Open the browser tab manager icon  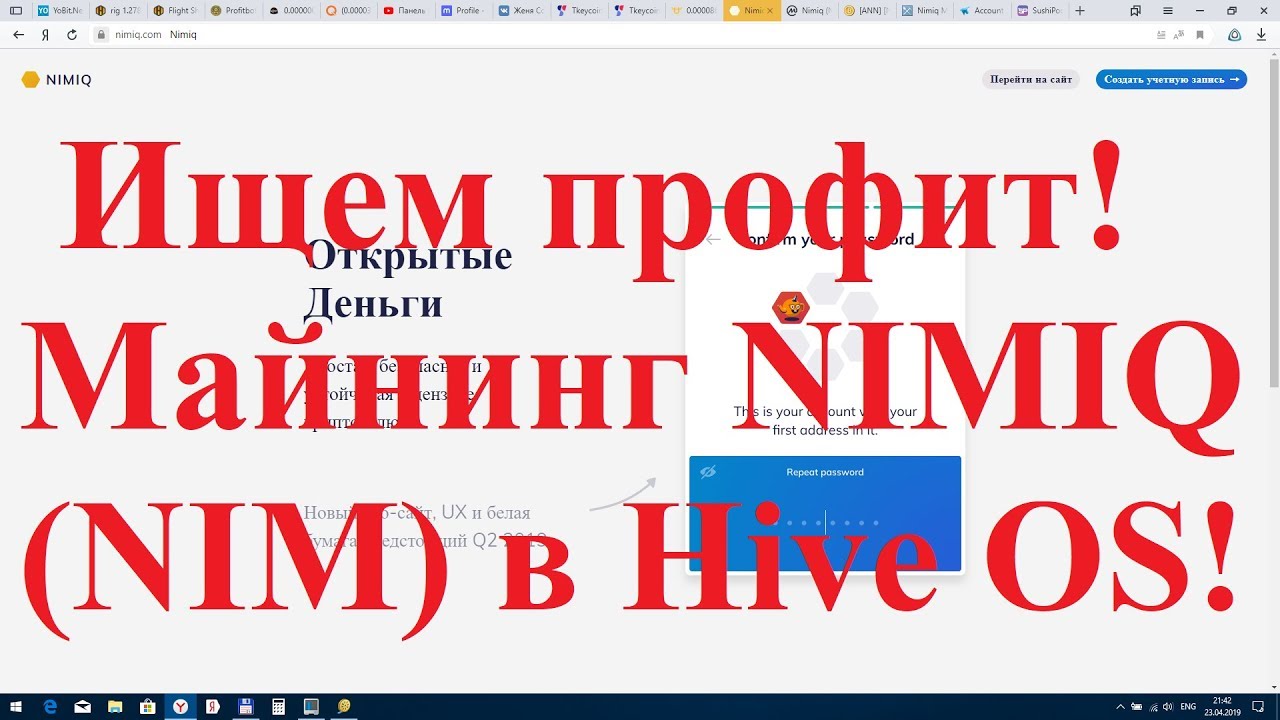(1135, 10)
